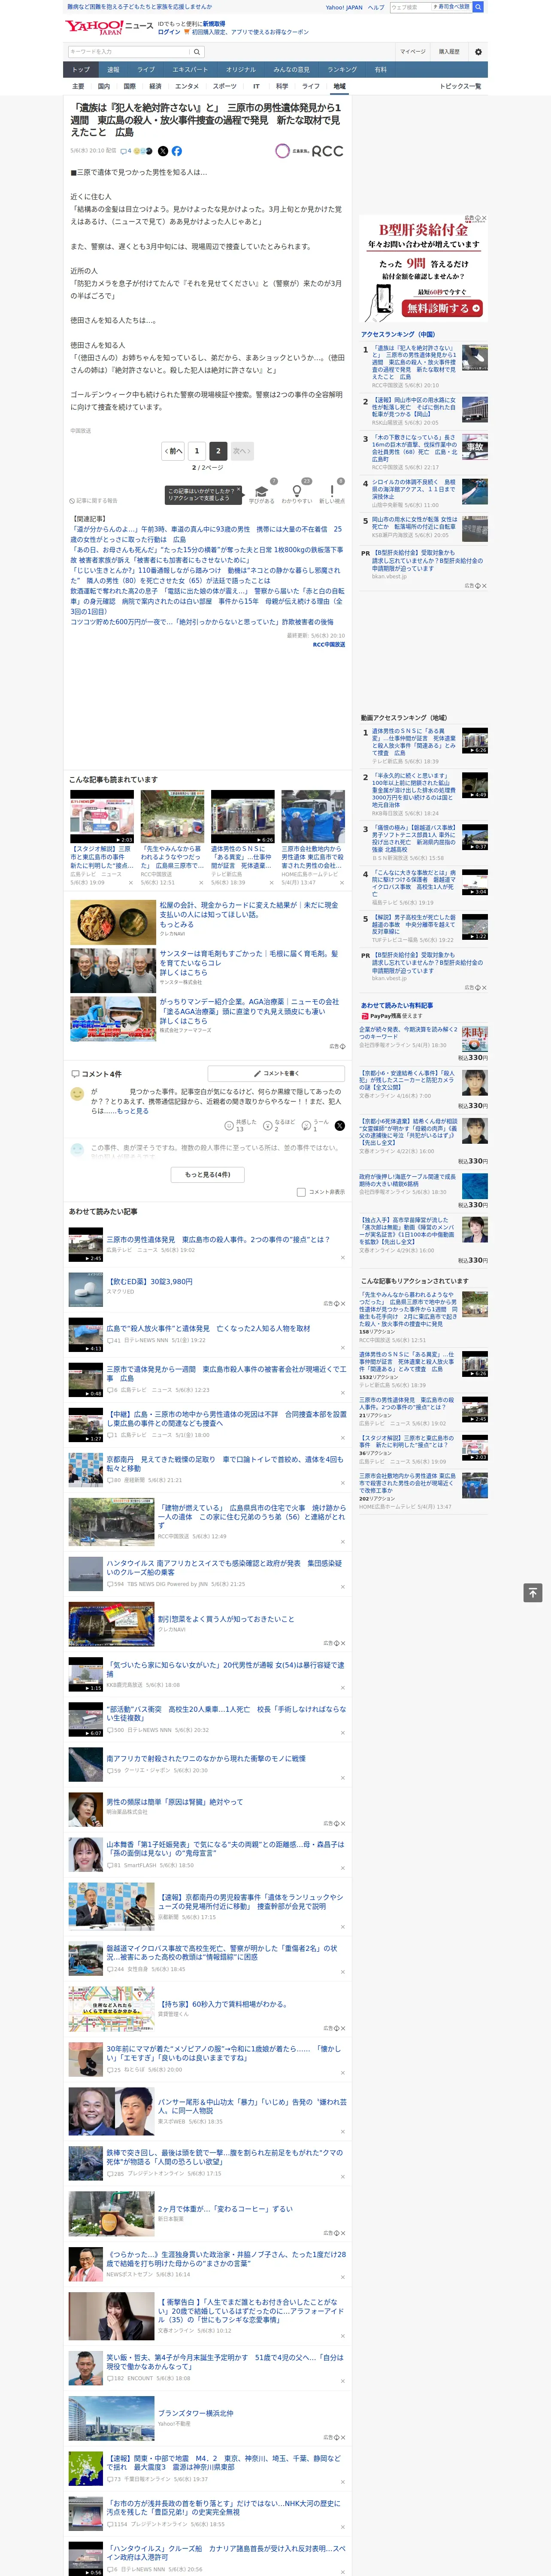Viewport: 551px width, 2576px height.
Task: Open the エキスパート navigation tab
Action: 190,70
